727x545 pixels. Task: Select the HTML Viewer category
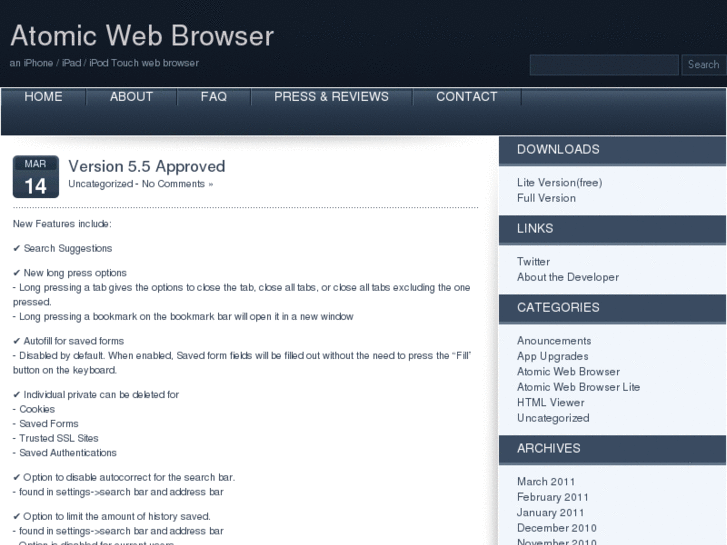tap(550, 403)
